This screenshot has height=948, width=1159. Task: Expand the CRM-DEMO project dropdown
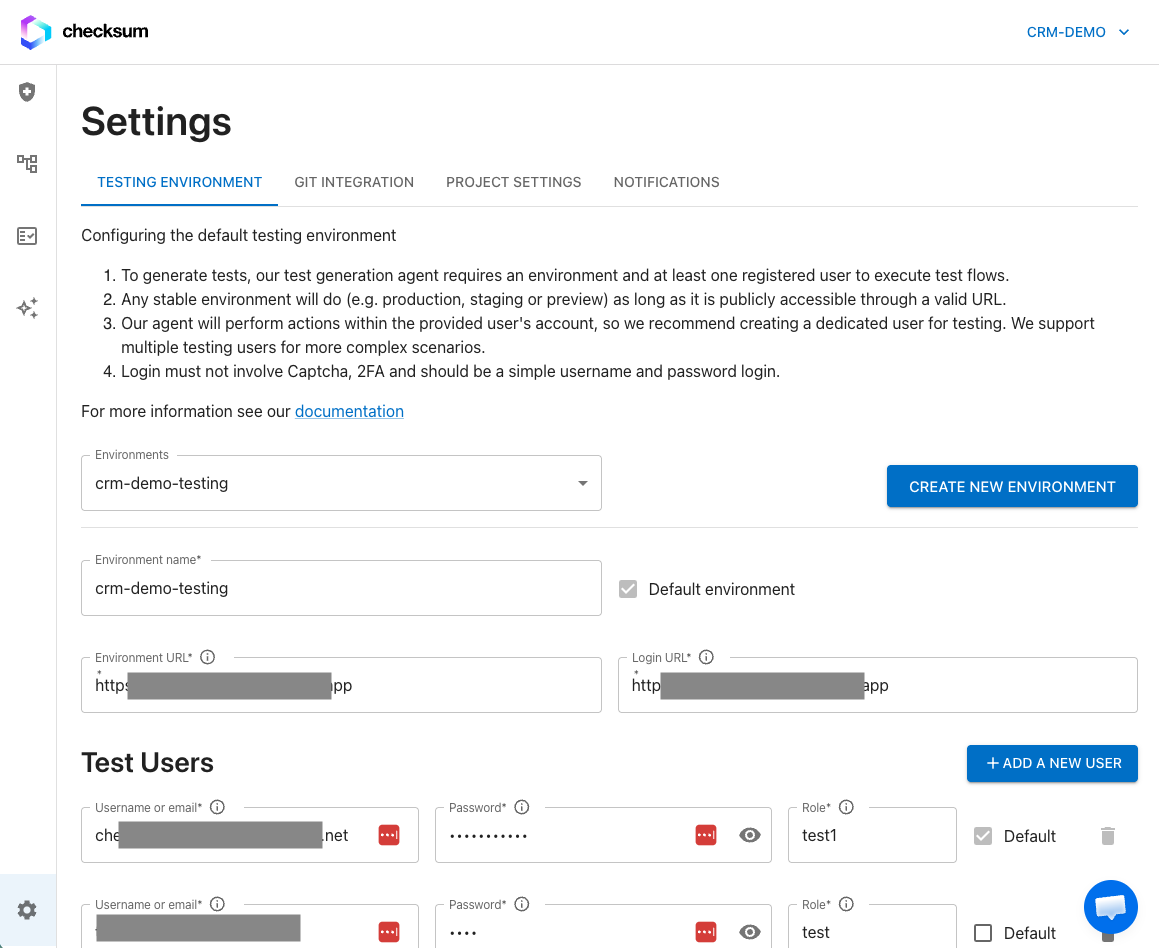click(1078, 33)
